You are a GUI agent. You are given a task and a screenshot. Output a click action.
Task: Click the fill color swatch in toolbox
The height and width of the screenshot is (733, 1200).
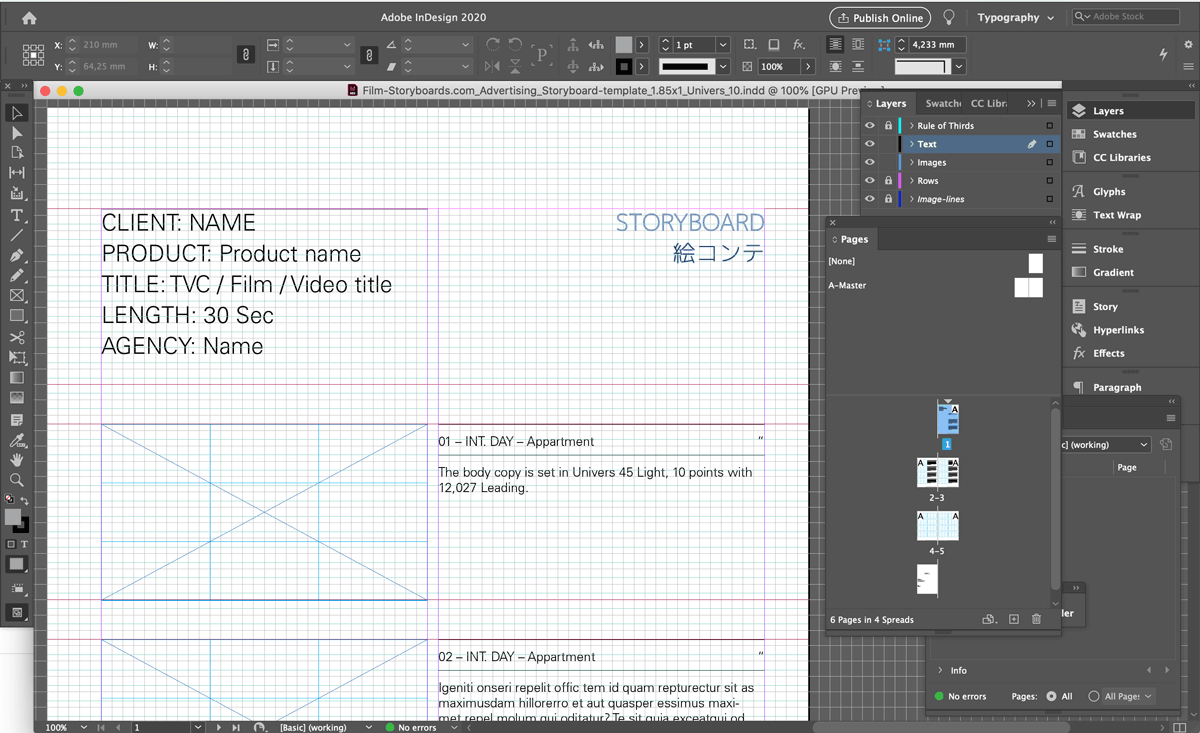pyautogui.click(x=12, y=517)
